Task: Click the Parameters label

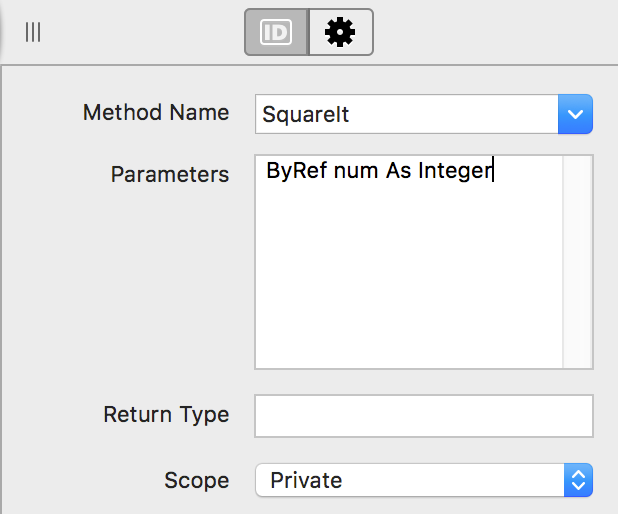Action: [170, 174]
